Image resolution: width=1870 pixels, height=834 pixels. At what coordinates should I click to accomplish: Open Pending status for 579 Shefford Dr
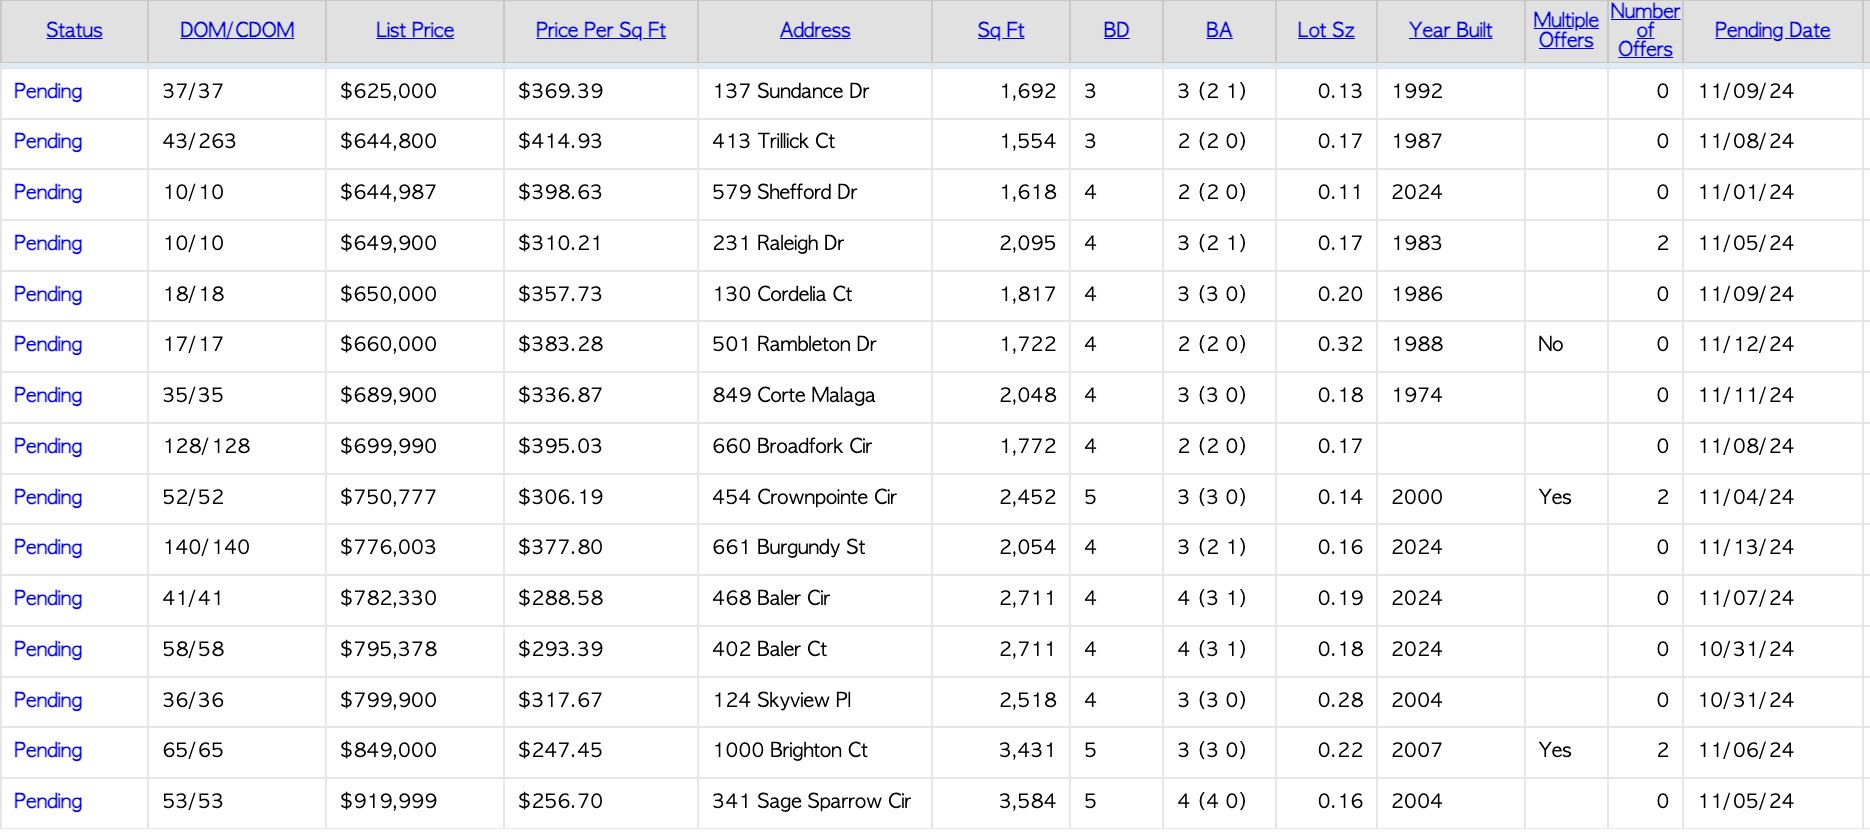click(x=48, y=193)
